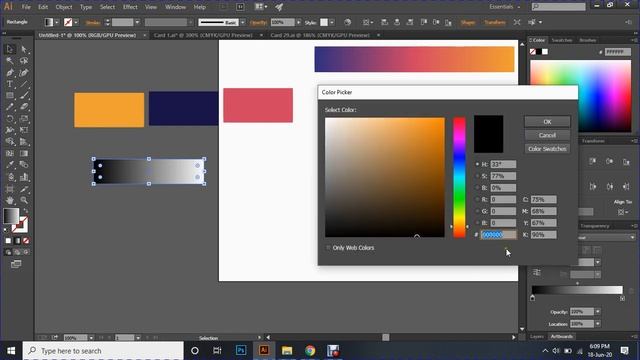Select the R red radio button
Screen dimensions: 640x360
(x=477, y=200)
